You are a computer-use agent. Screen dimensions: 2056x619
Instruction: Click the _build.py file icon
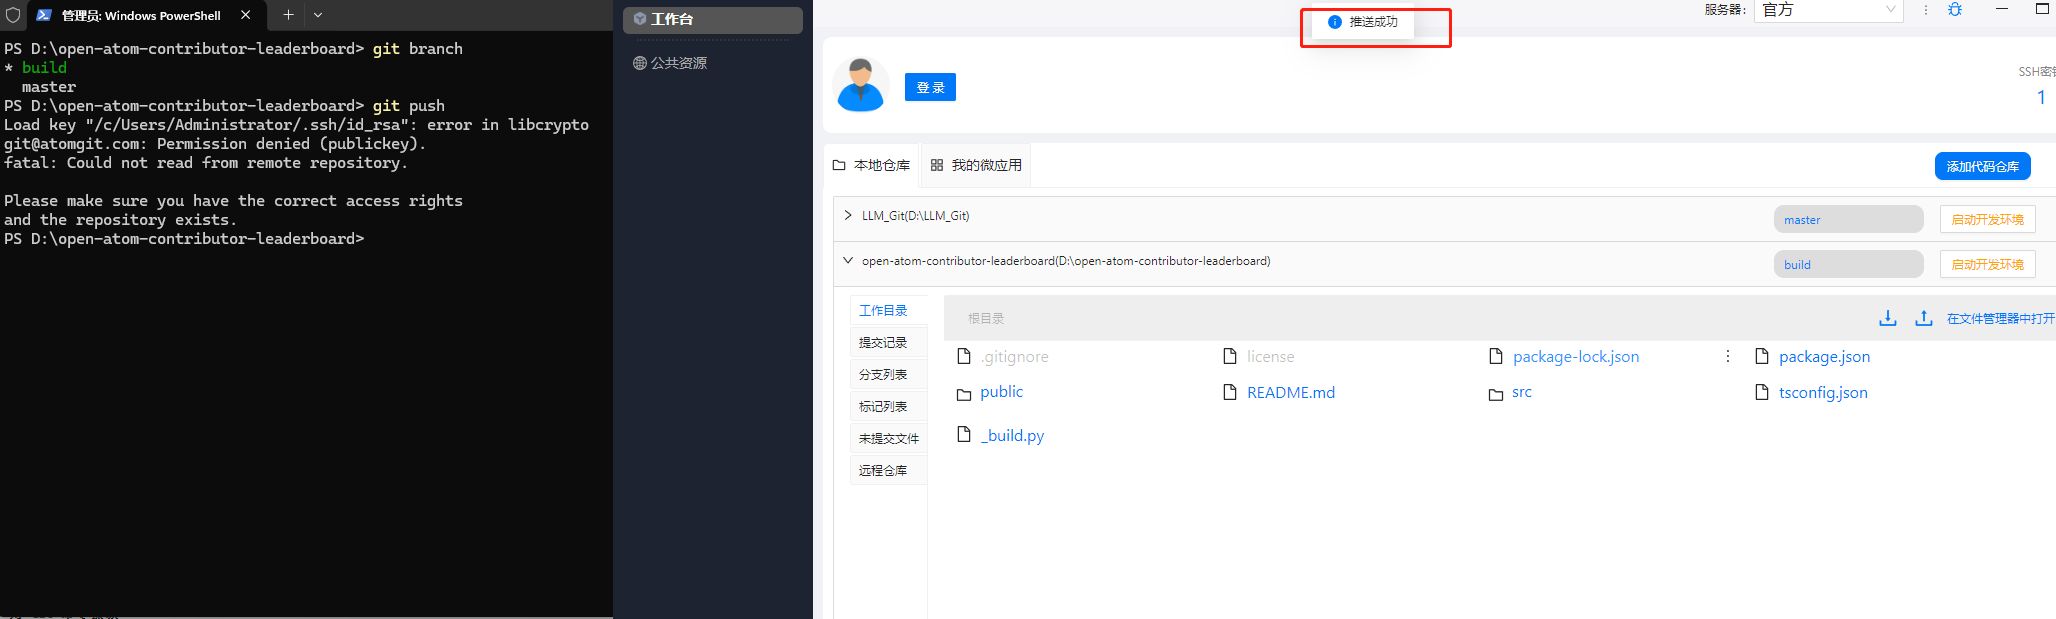[x=964, y=434]
